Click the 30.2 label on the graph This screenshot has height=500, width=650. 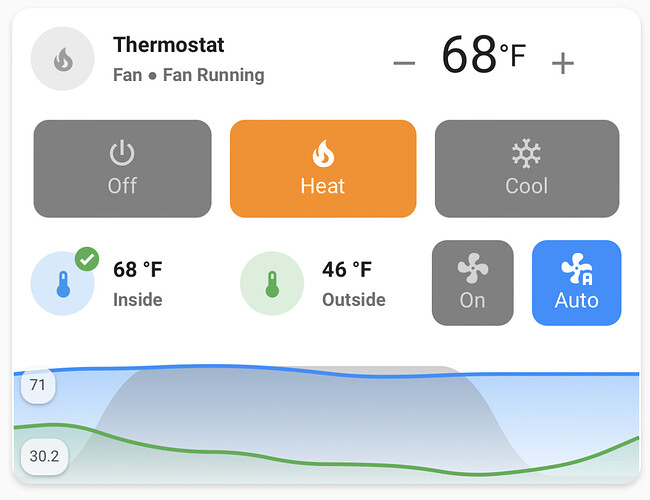(x=44, y=456)
